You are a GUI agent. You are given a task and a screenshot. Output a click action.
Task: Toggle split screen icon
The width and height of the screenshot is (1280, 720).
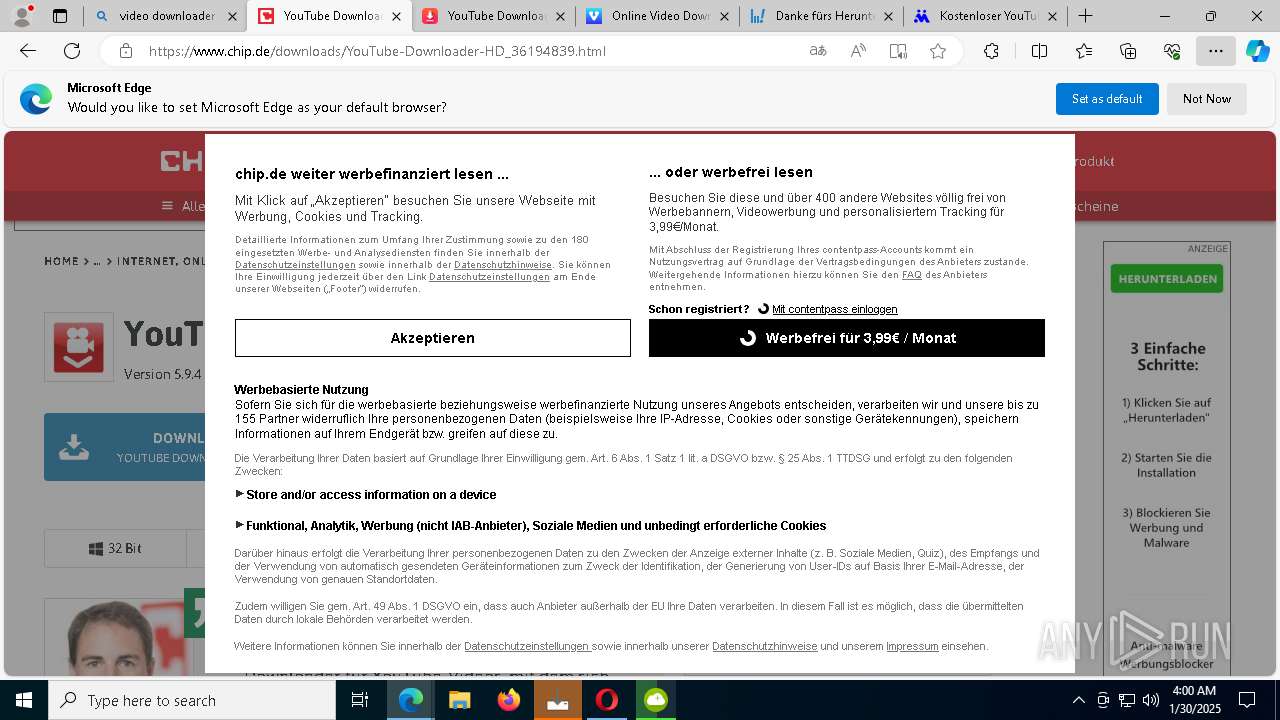(x=1039, y=51)
